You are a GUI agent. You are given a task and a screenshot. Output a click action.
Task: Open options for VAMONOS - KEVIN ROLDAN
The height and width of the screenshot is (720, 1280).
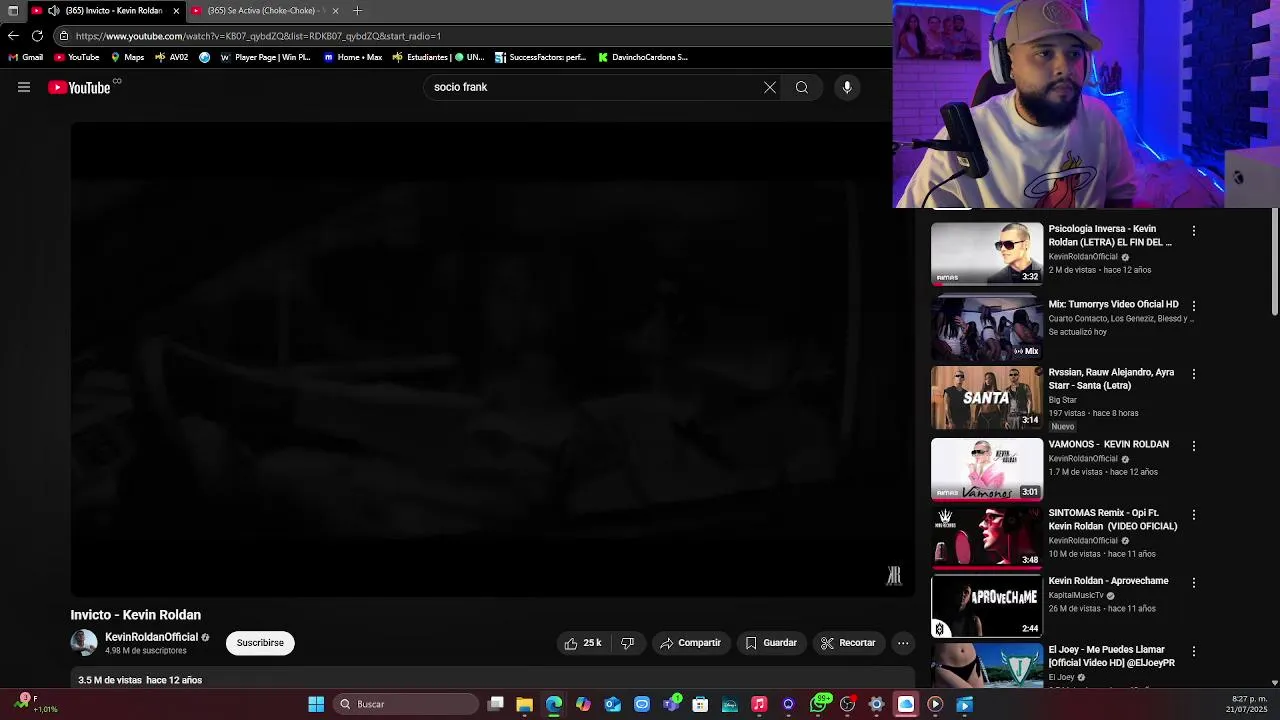[1193, 446]
